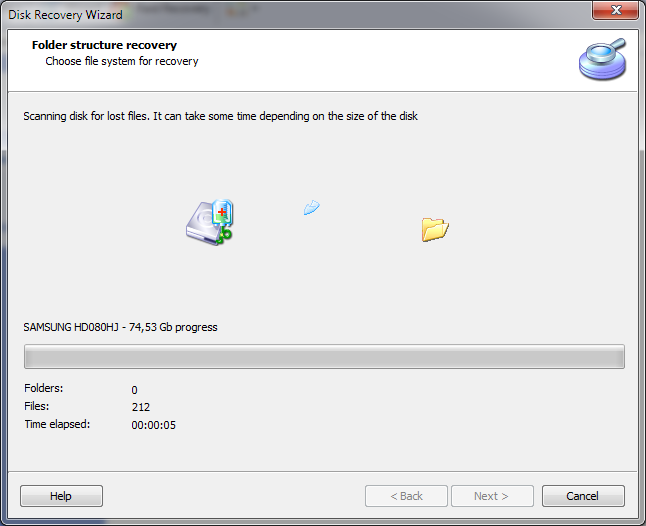Viewport: 646px width, 526px height.
Task: Click the Files label
Action: tap(36, 406)
